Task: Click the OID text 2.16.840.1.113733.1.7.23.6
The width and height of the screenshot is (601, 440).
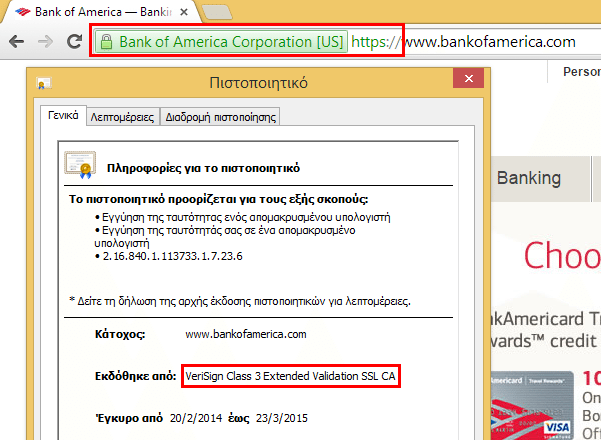Action: [x=172, y=256]
